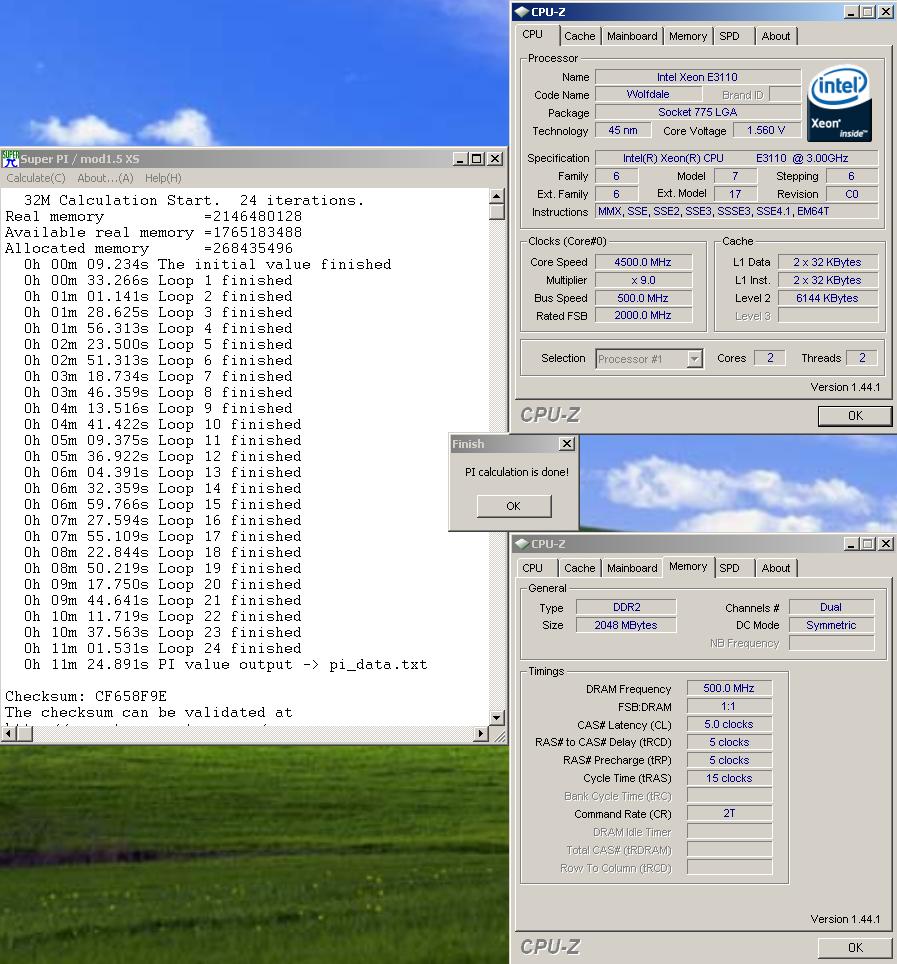The width and height of the screenshot is (897, 964).
Task: Click the memory Type value 'DDR2'
Action: (x=626, y=607)
